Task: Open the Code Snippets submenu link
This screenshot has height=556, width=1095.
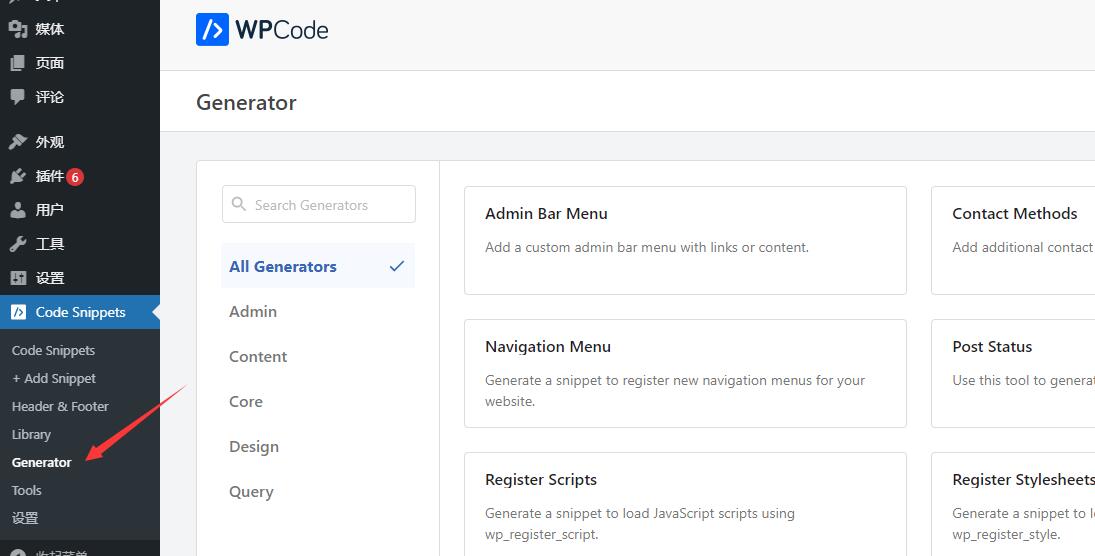Action: click(53, 351)
